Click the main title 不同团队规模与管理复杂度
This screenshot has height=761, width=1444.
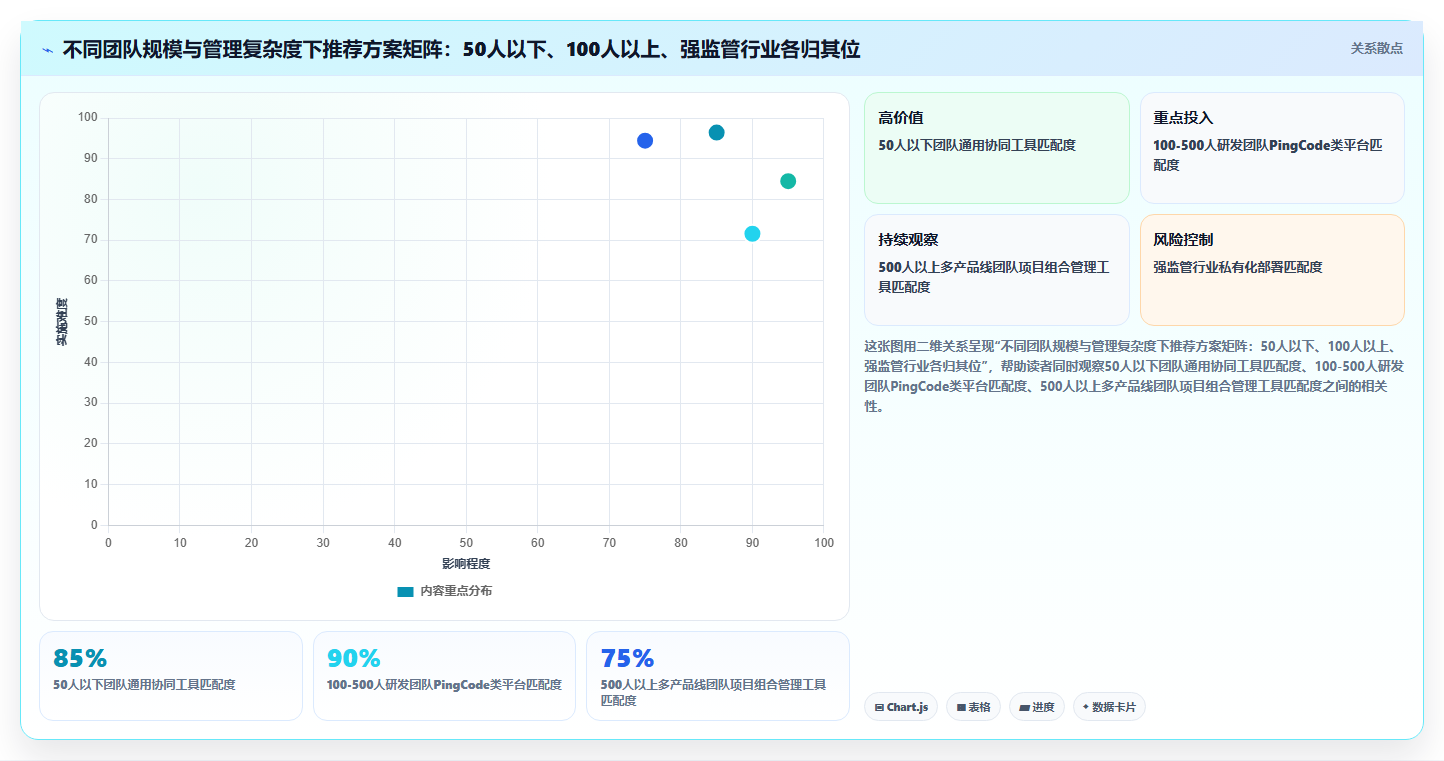tap(461, 49)
